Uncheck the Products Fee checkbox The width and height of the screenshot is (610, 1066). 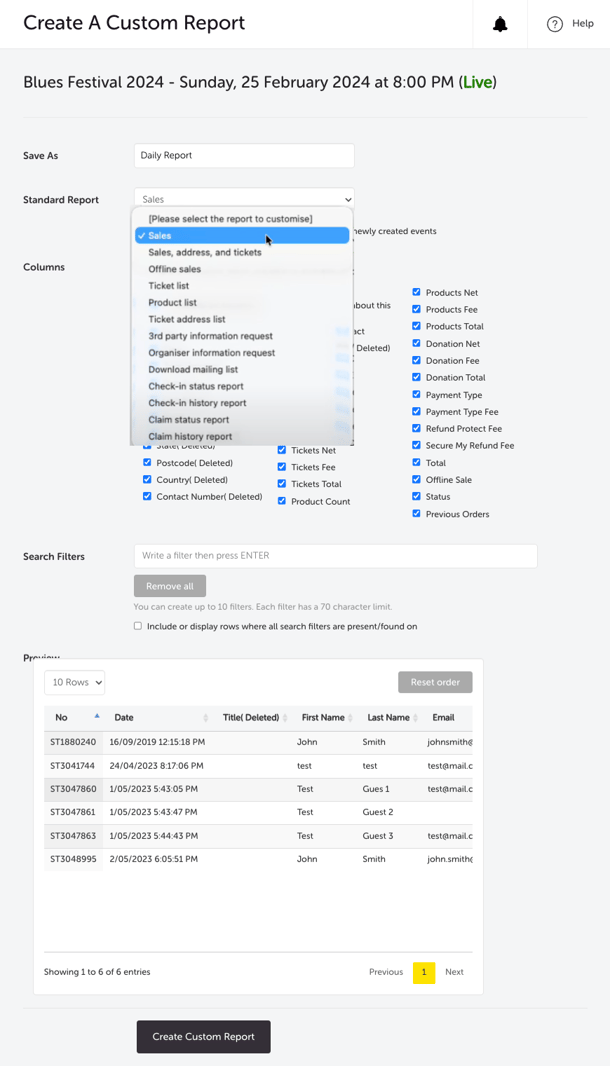(416, 309)
